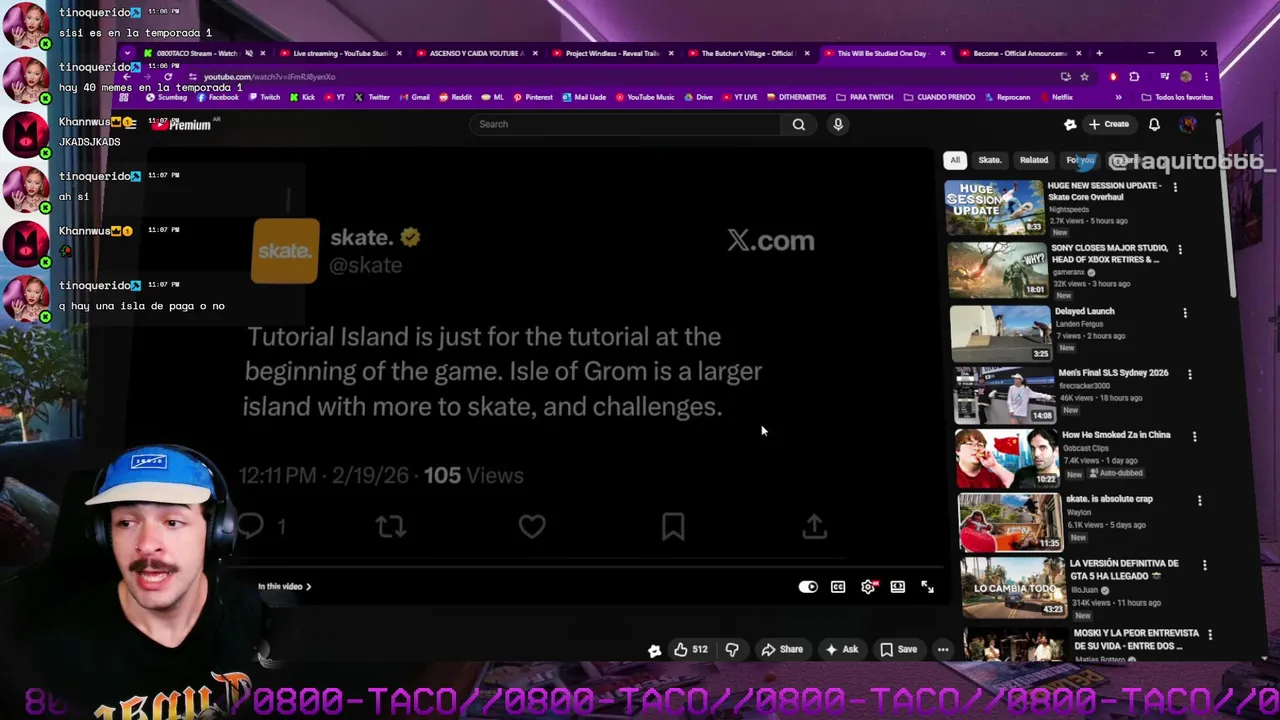
Task: Toggle the autoplay switch in player
Action: pyautogui.click(x=808, y=587)
